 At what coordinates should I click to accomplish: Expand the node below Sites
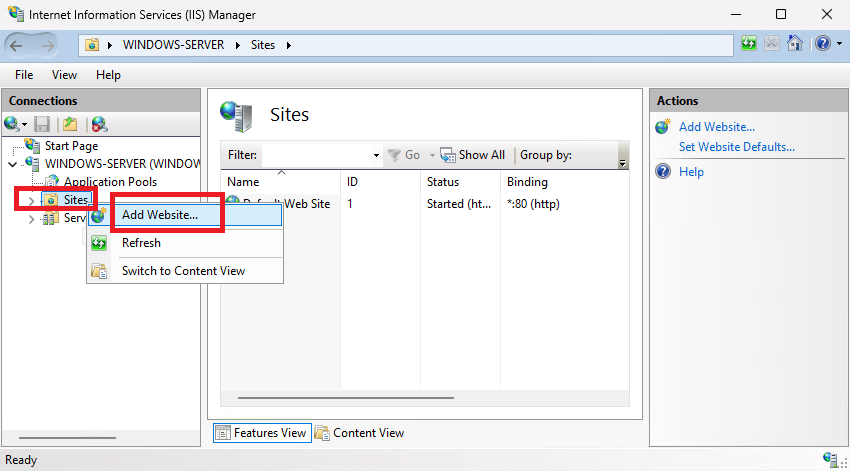(31, 219)
